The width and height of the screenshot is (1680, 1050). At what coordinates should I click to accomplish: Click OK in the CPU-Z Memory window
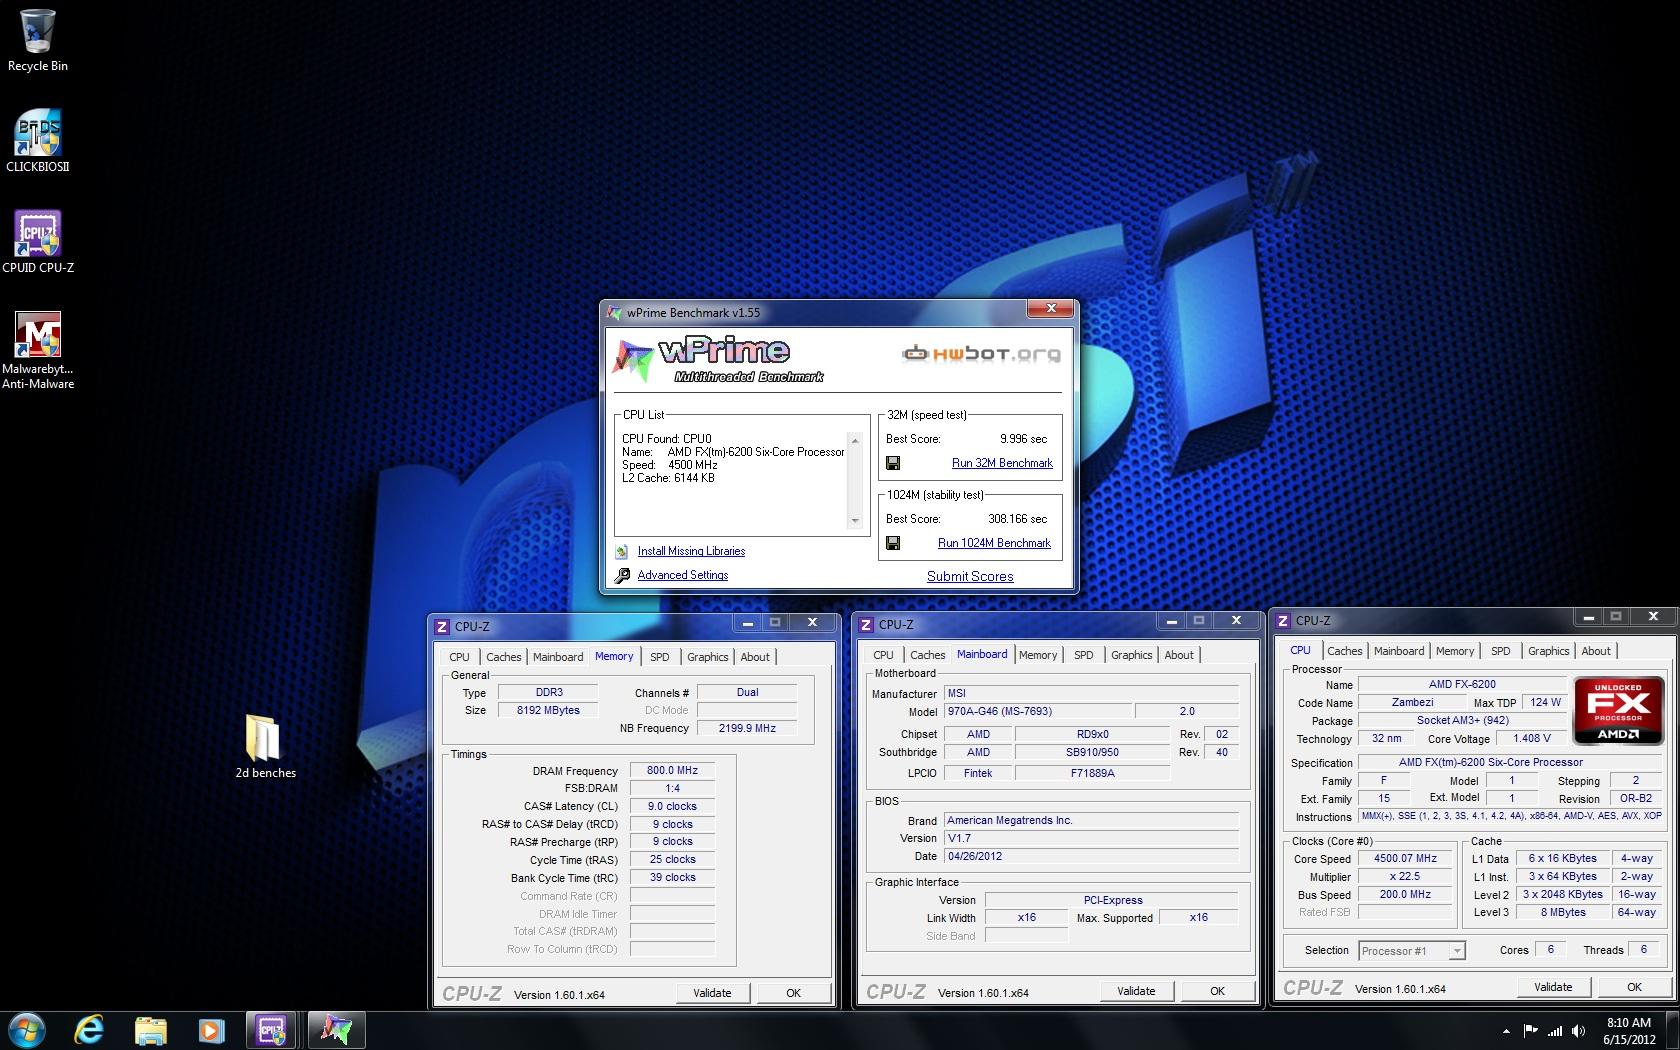793,993
